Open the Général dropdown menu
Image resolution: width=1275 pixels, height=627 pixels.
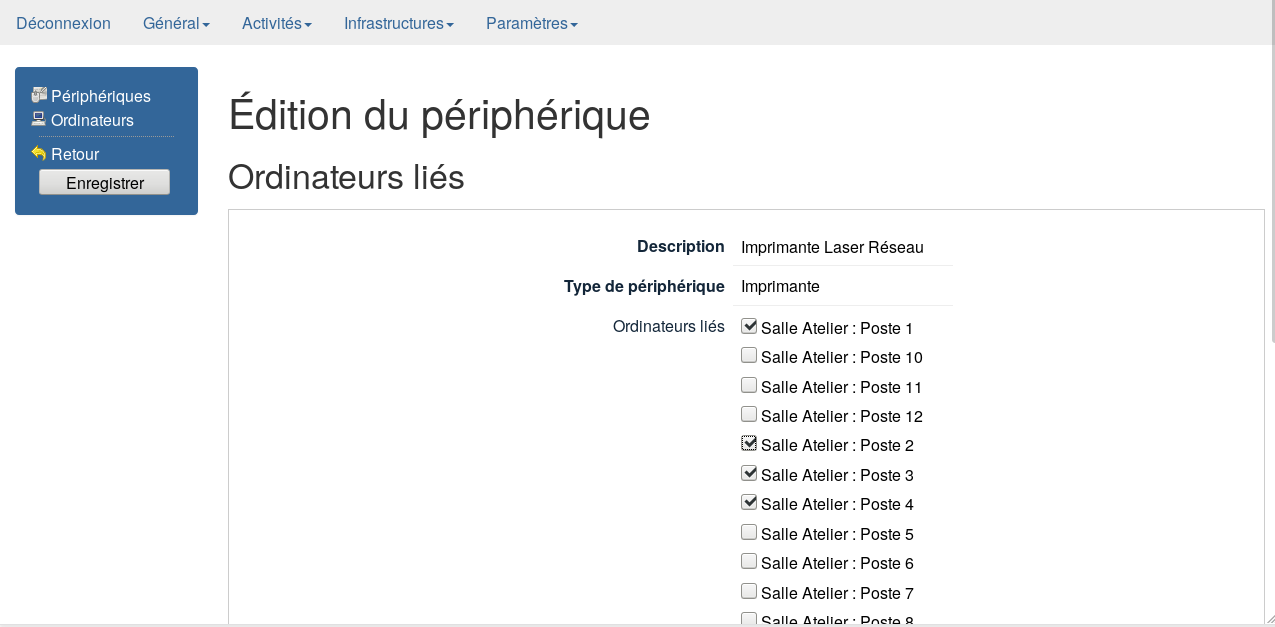pos(176,23)
